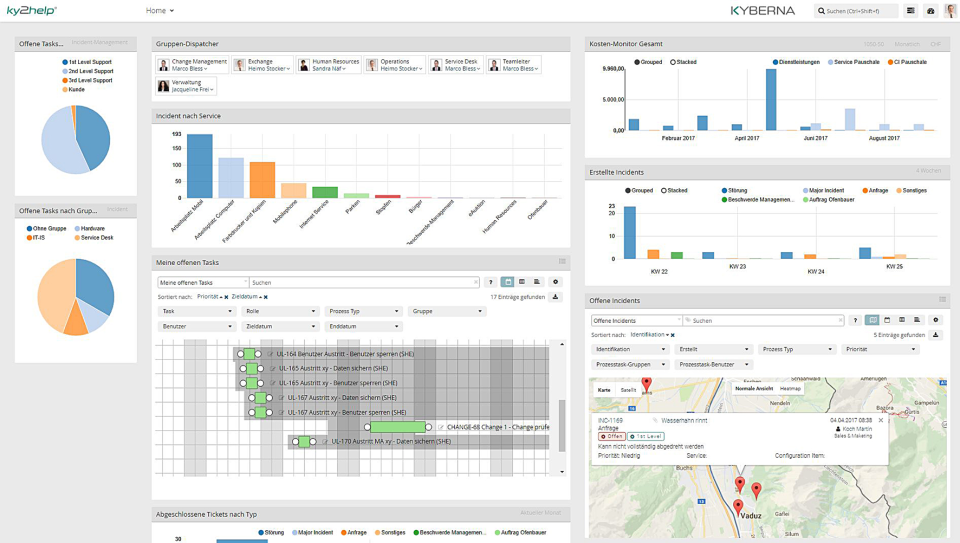
Task: Click the help icon in Meine offenen Tasks
Action: tap(491, 282)
